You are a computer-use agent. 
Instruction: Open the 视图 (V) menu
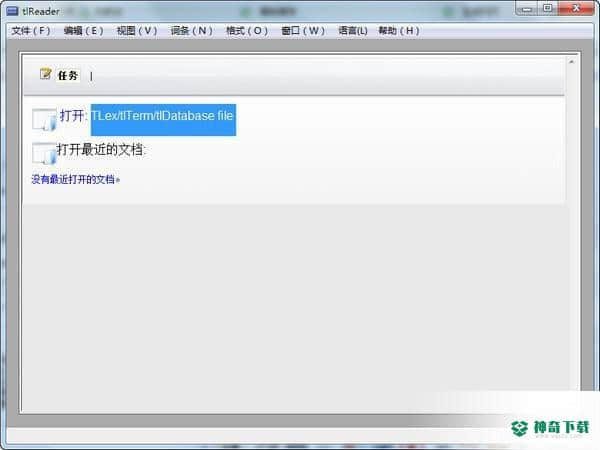coord(137,31)
